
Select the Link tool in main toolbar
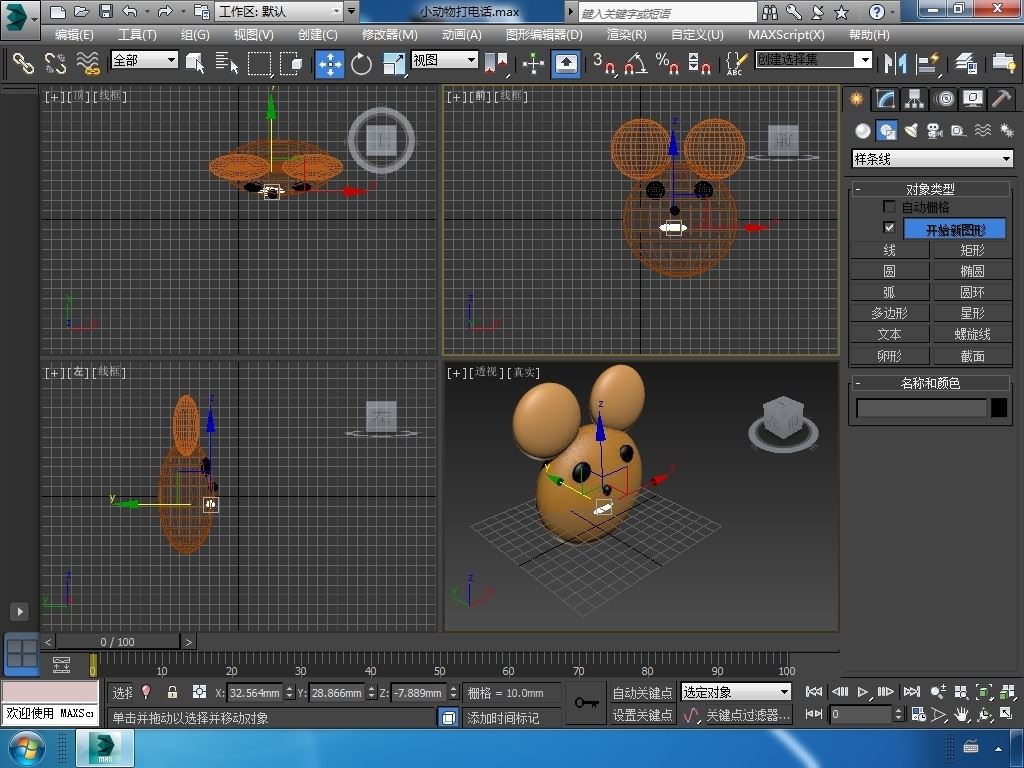pos(24,63)
